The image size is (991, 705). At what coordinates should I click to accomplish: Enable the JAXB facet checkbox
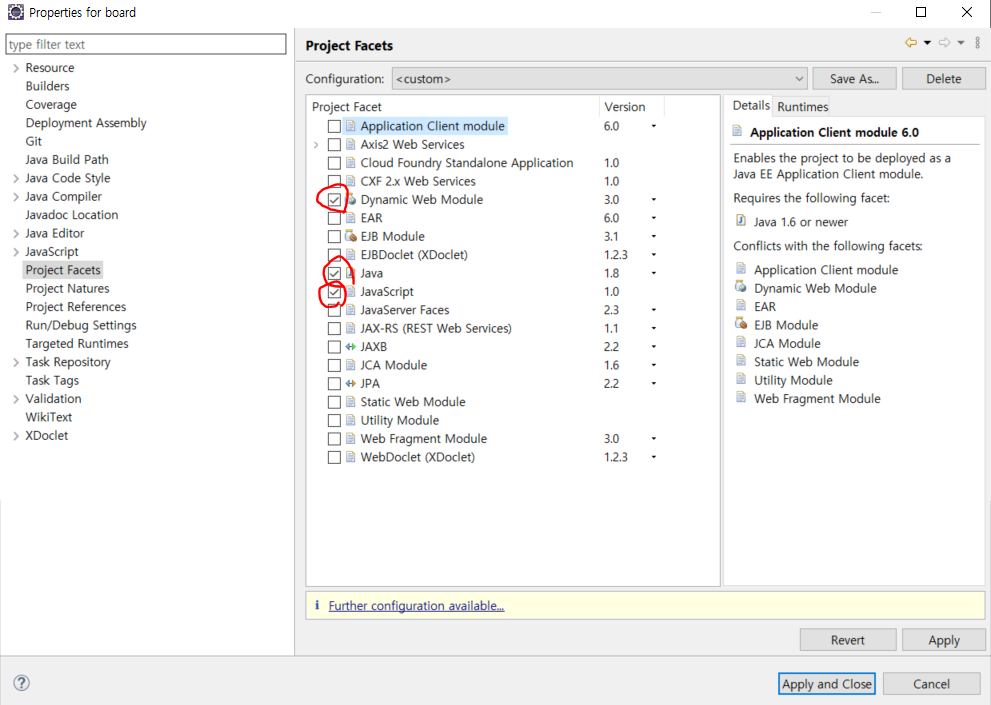pos(334,347)
